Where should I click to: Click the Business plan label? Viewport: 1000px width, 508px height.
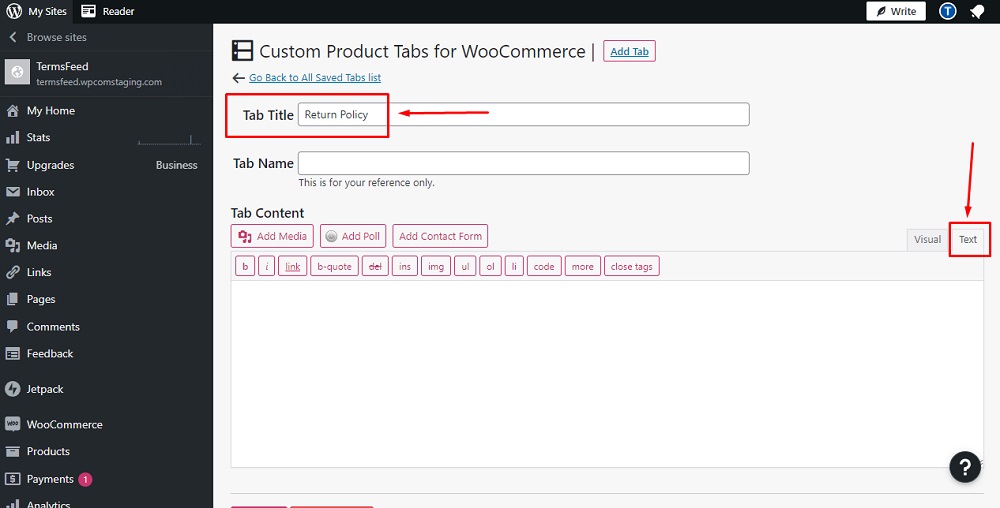[177, 165]
